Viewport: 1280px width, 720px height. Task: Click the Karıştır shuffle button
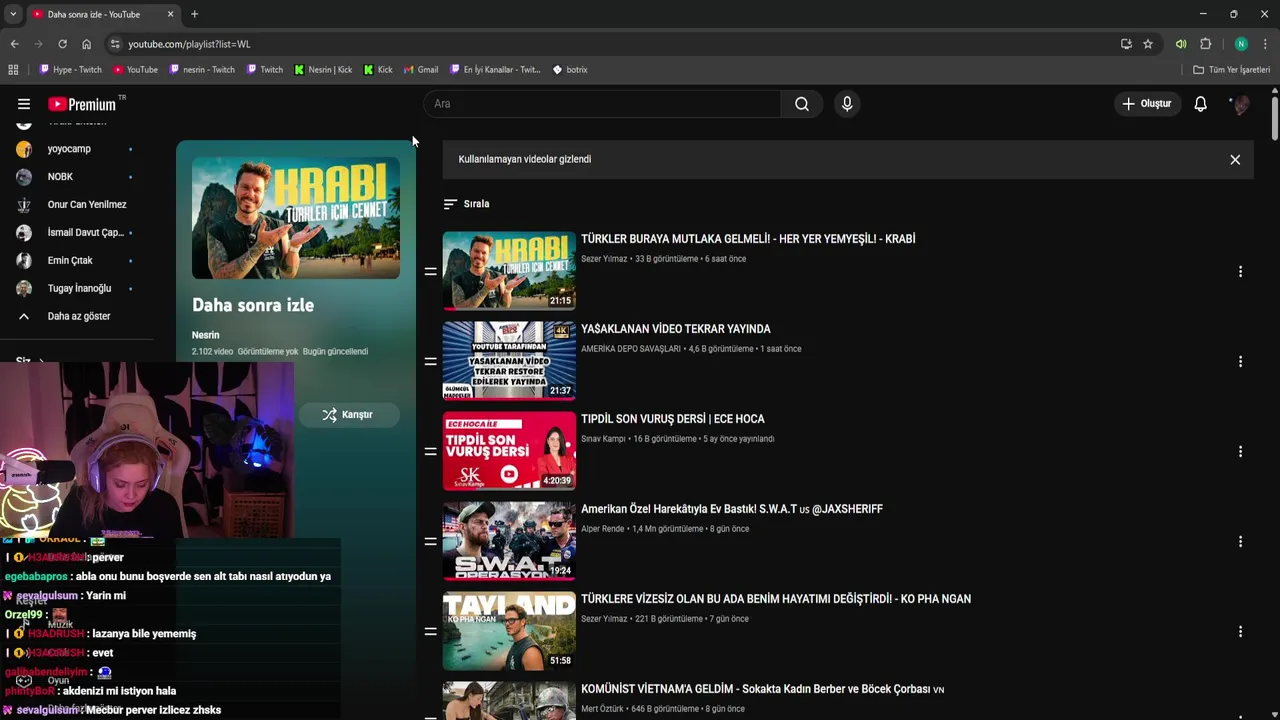[347, 415]
